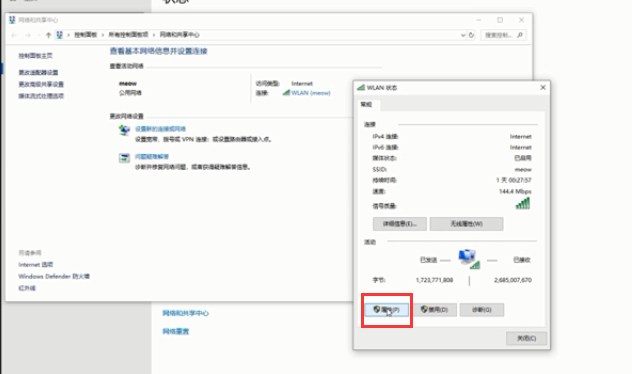Open 控制面板主页 link
This screenshot has width=632, height=374.
[35, 56]
